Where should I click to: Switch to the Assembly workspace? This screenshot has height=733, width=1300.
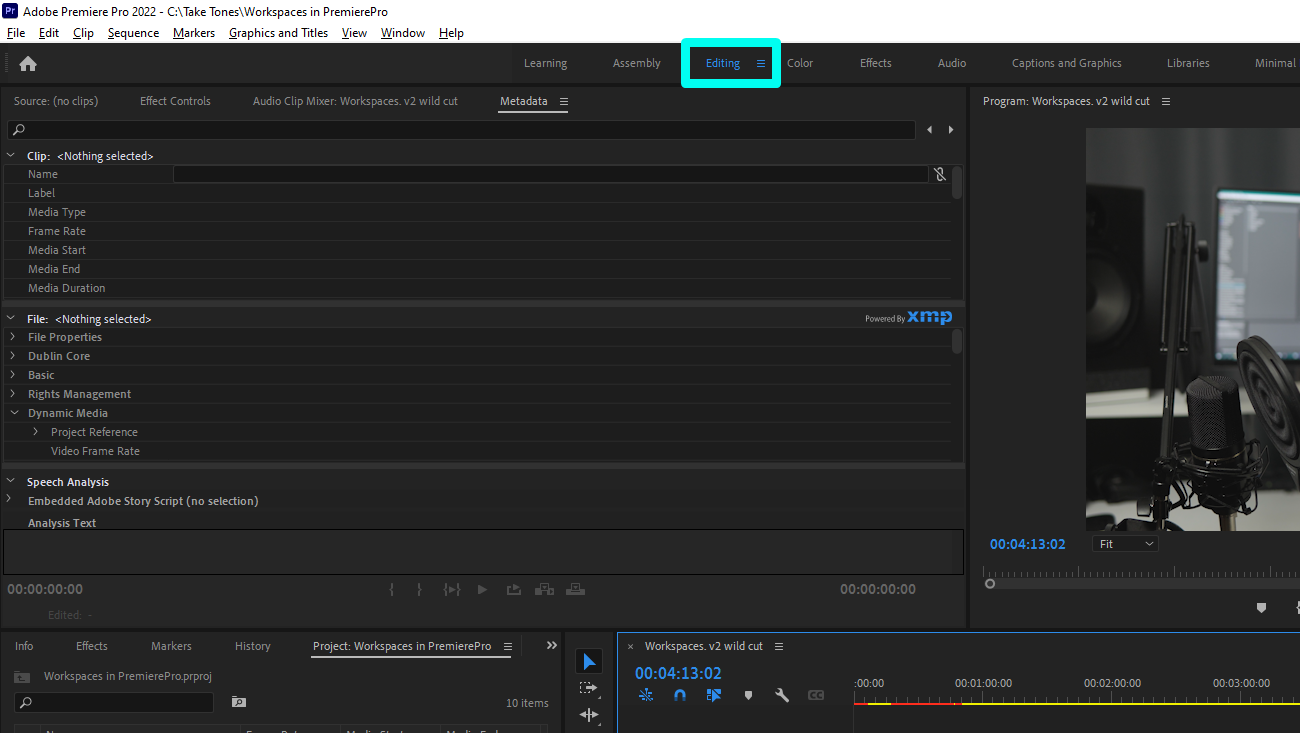(x=637, y=63)
